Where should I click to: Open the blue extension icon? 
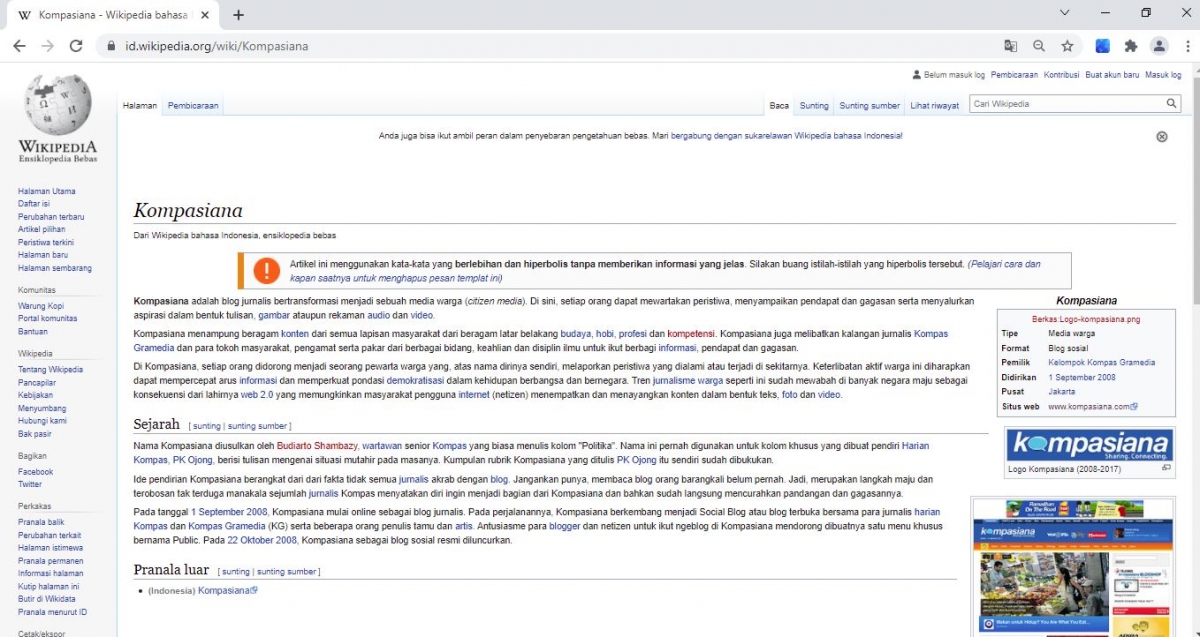click(1102, 46)
